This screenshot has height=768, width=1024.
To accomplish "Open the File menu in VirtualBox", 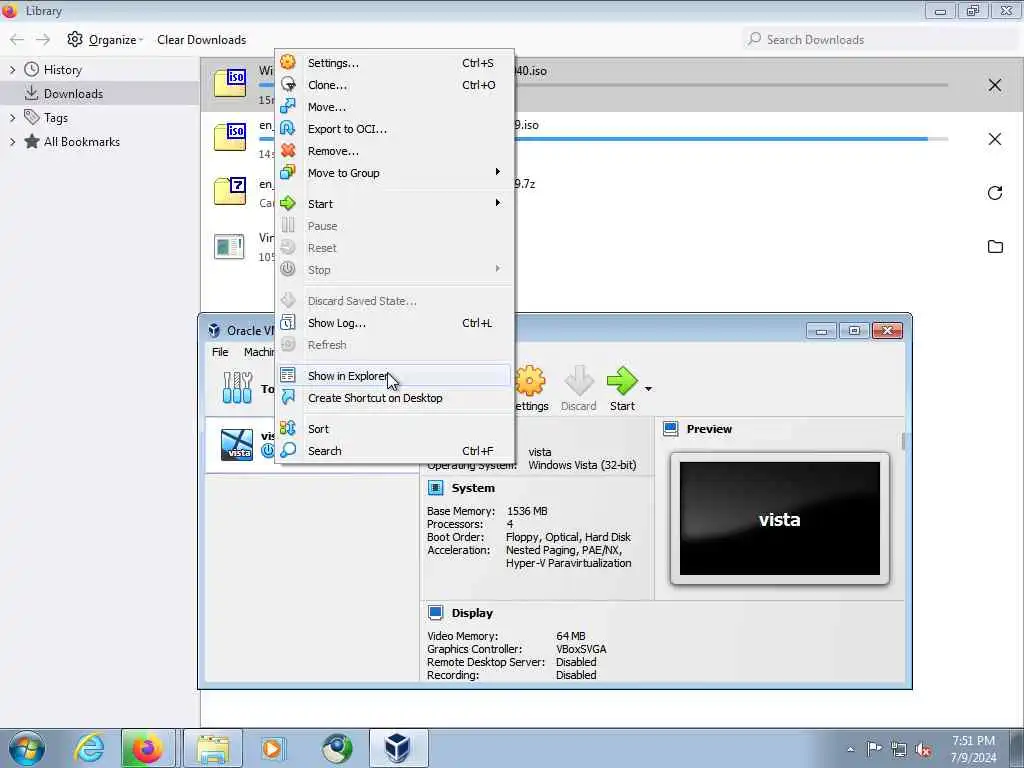I will (x=220, y=352).
